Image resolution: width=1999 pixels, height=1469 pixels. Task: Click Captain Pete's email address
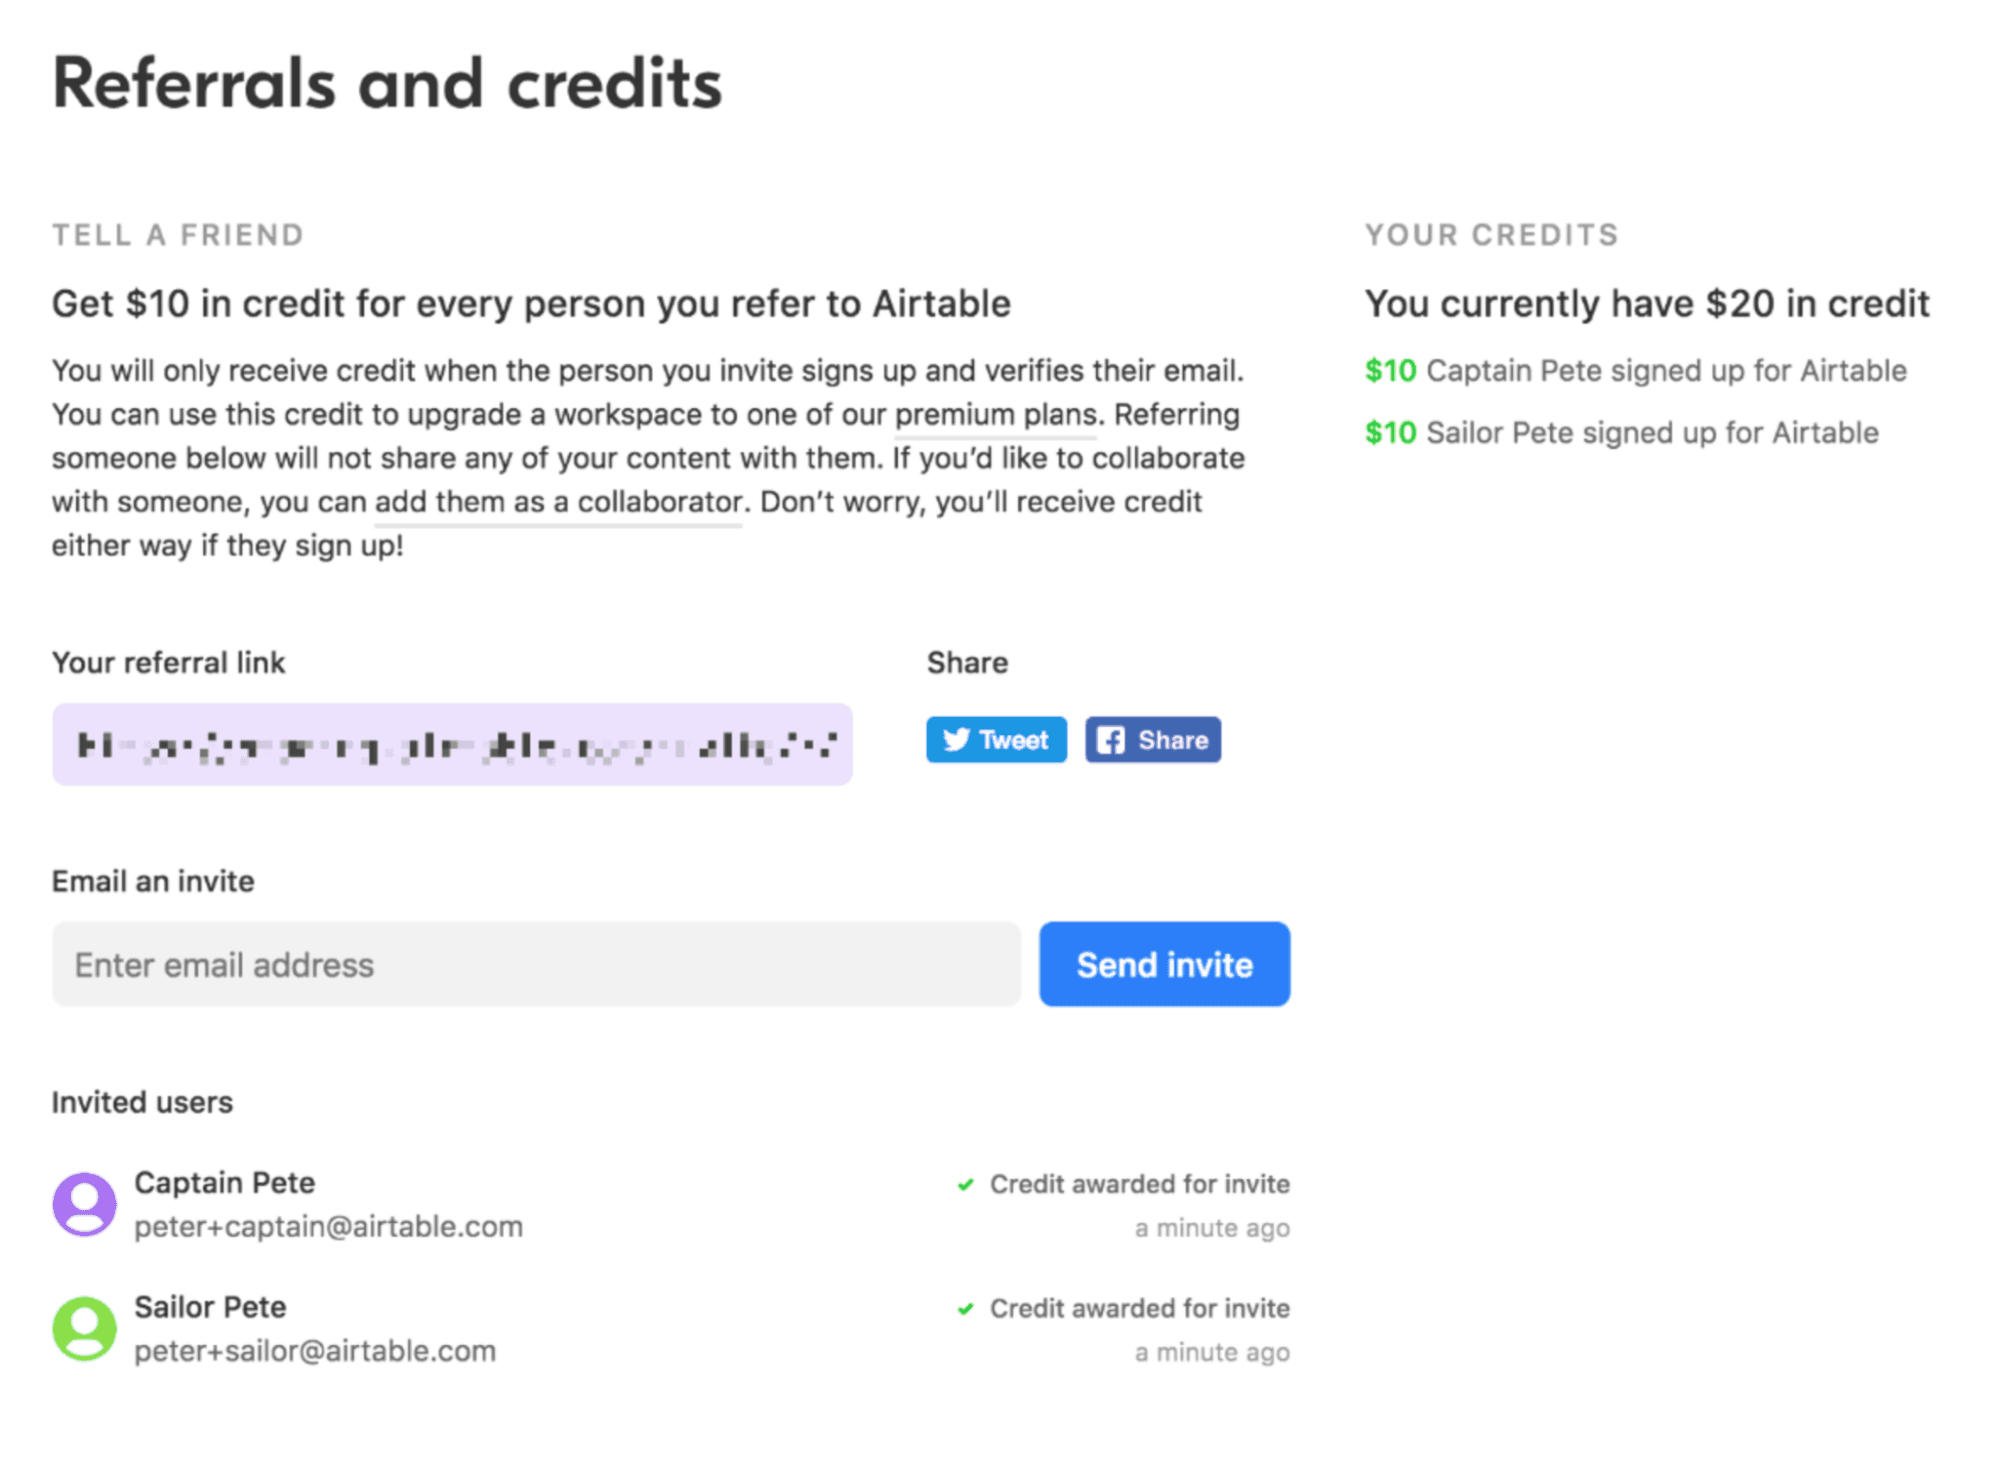[328, 1226]
